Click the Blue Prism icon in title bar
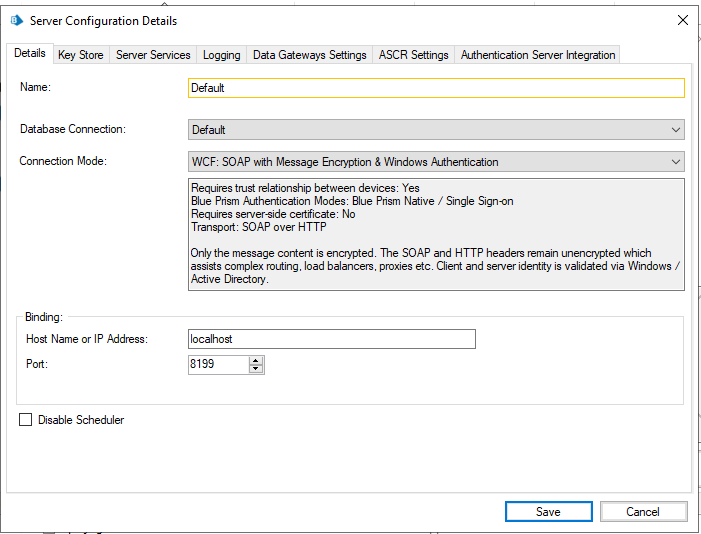 tap(16, 20)
